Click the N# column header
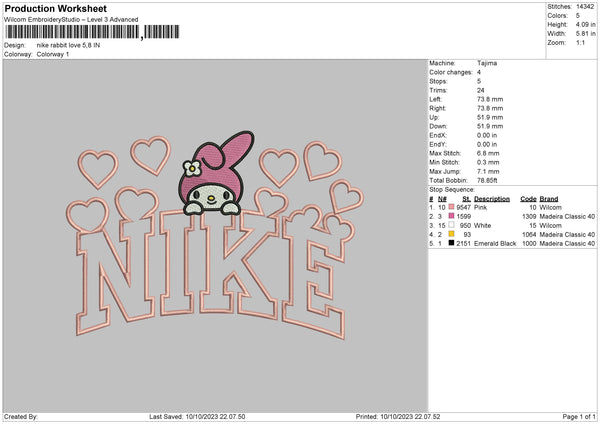The height and width of the screenshot is (424, 600). 442,199
